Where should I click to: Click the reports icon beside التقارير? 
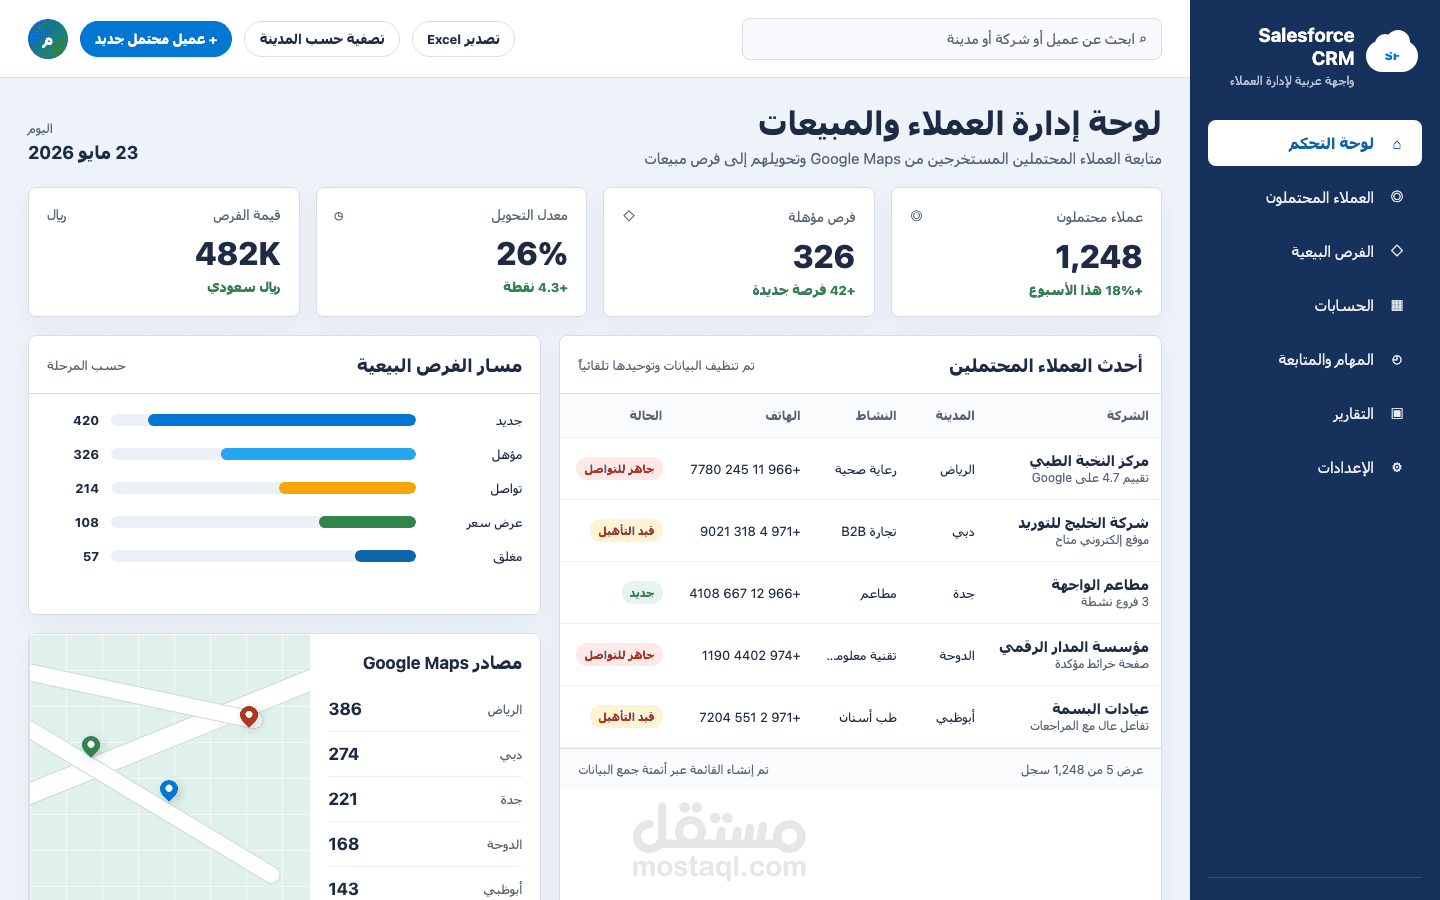pos(1397,413)
